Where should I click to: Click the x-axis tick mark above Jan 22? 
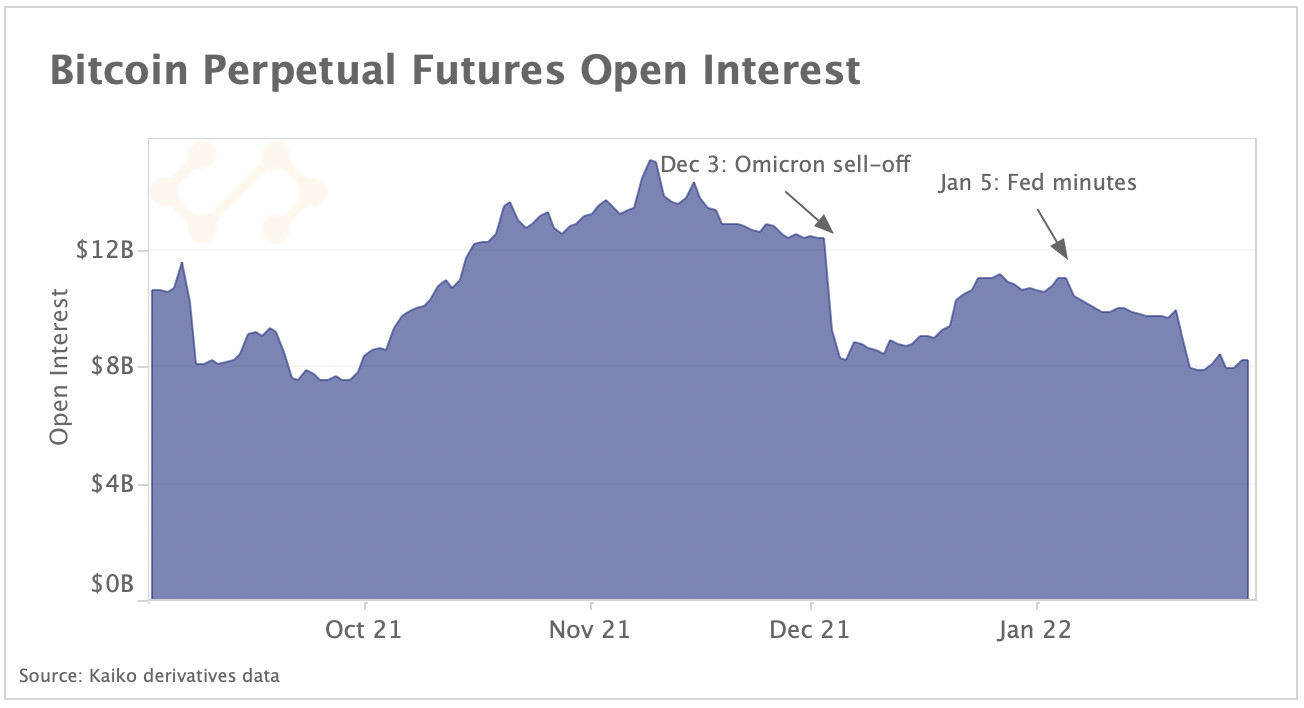click(x=1038, y=604)
